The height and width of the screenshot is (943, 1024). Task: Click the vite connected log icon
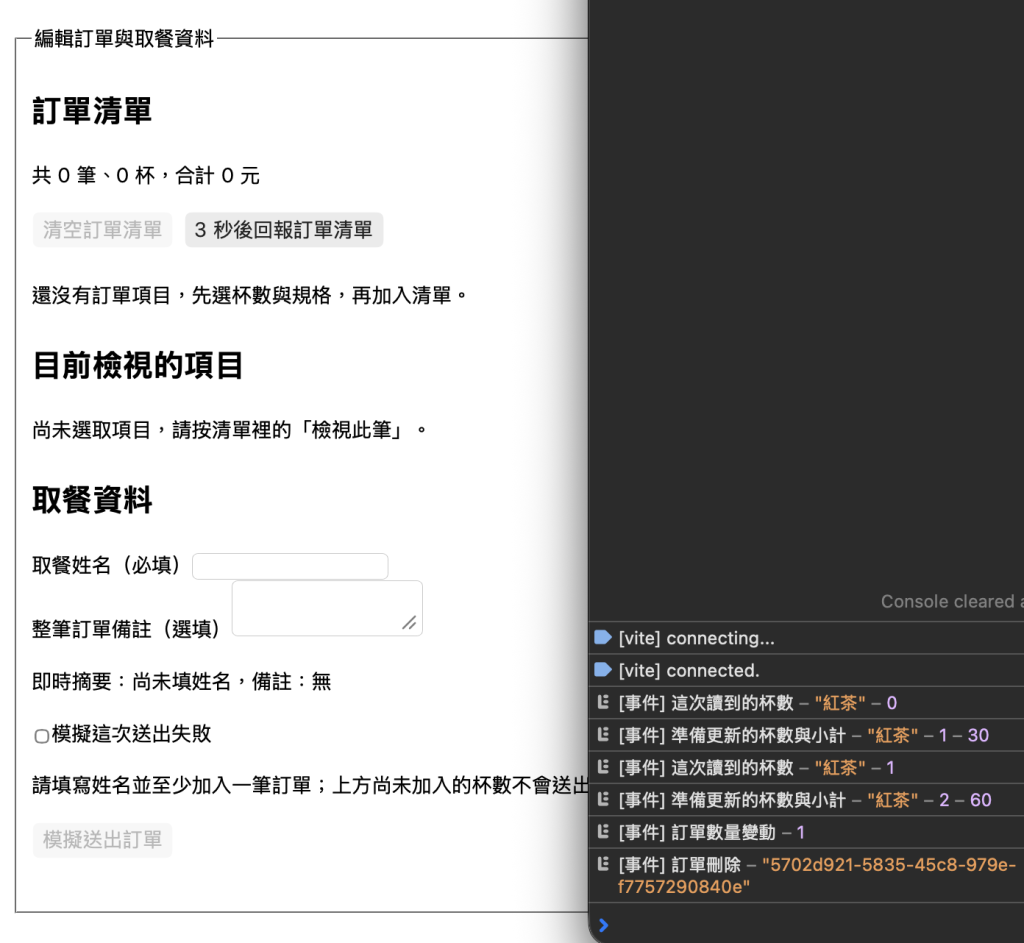tap(602, 670)
